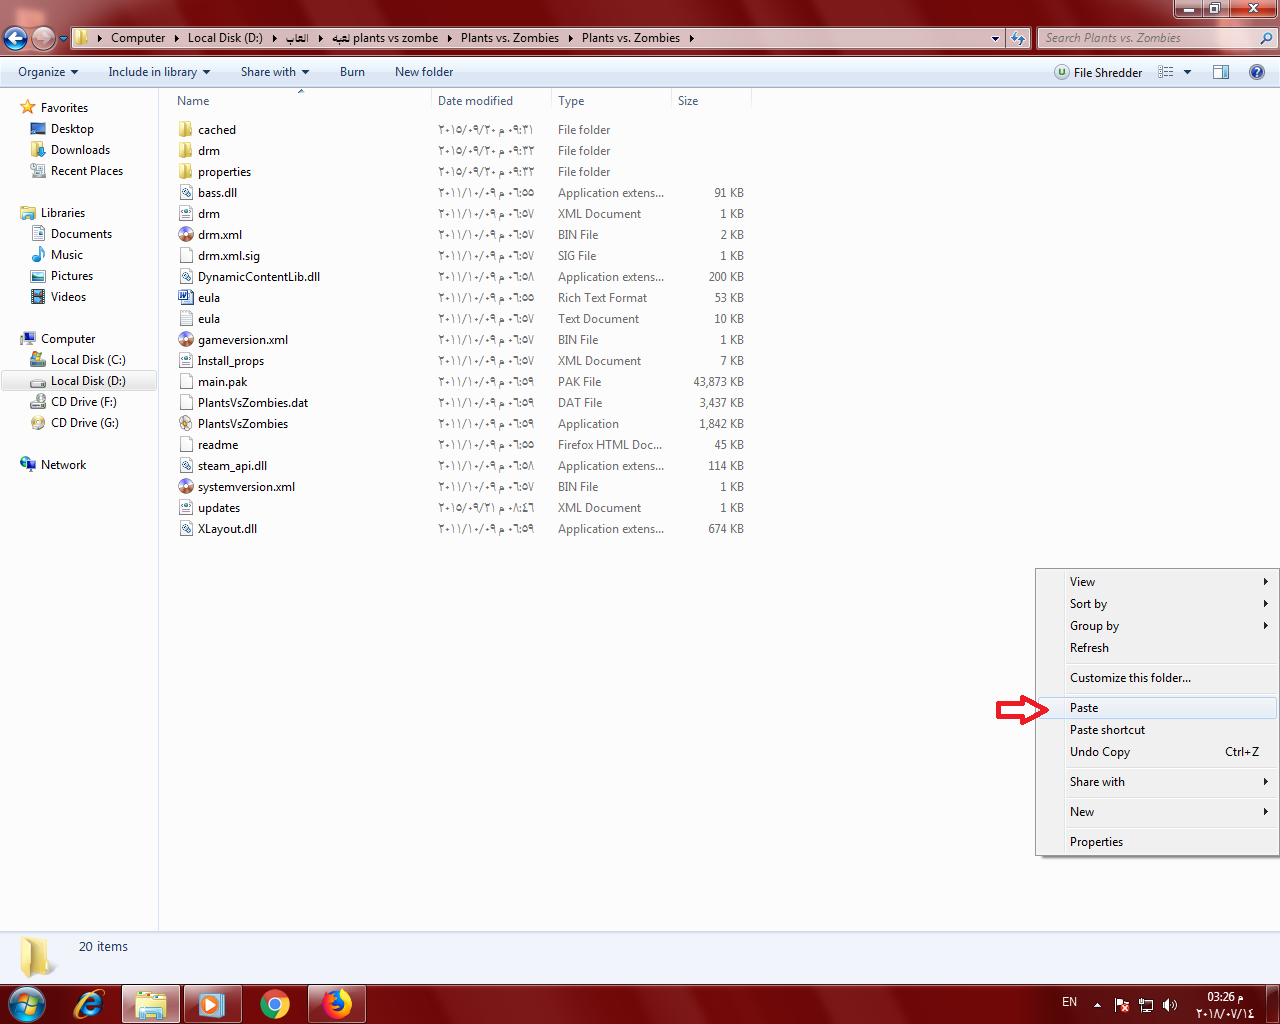Click the taskbar clock
This screenshot has width=1280, height=1024.
click(1225, 1005)
